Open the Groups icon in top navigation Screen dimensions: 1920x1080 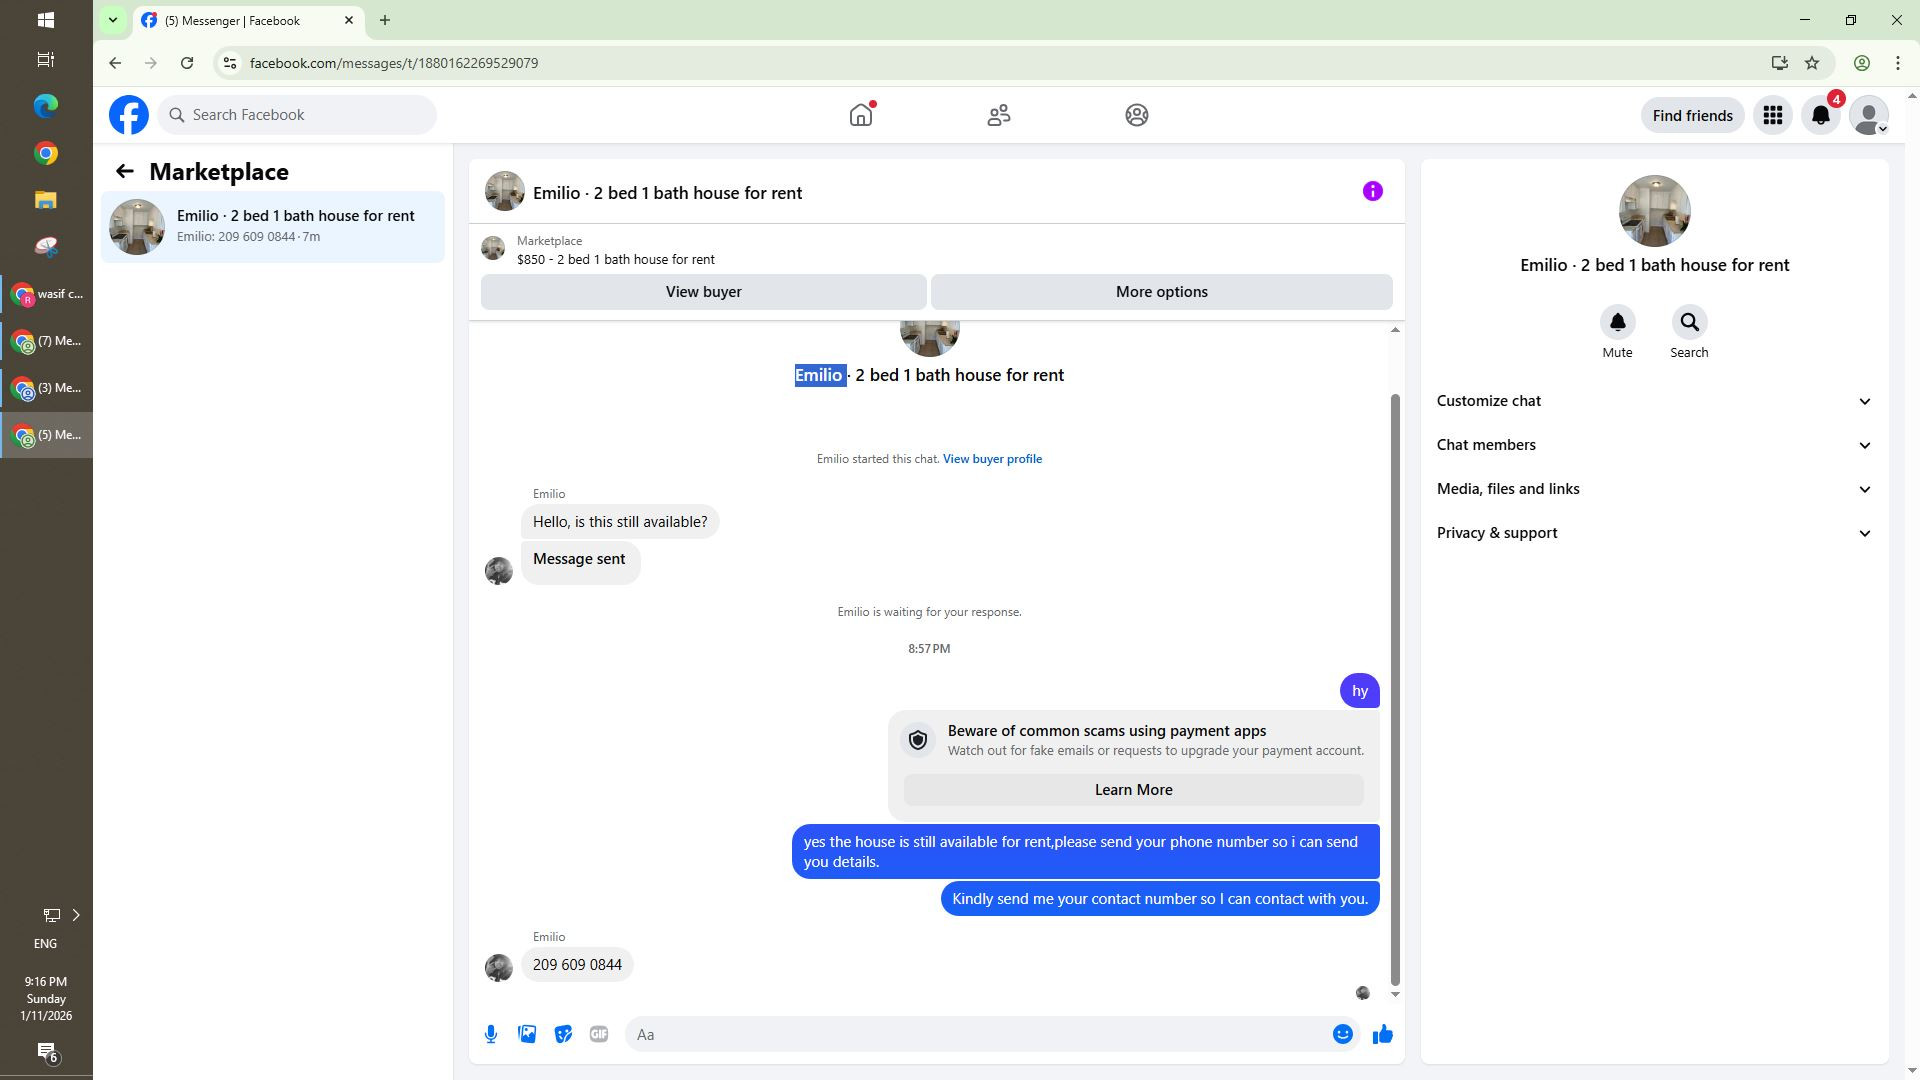[x=1137, y=115]
